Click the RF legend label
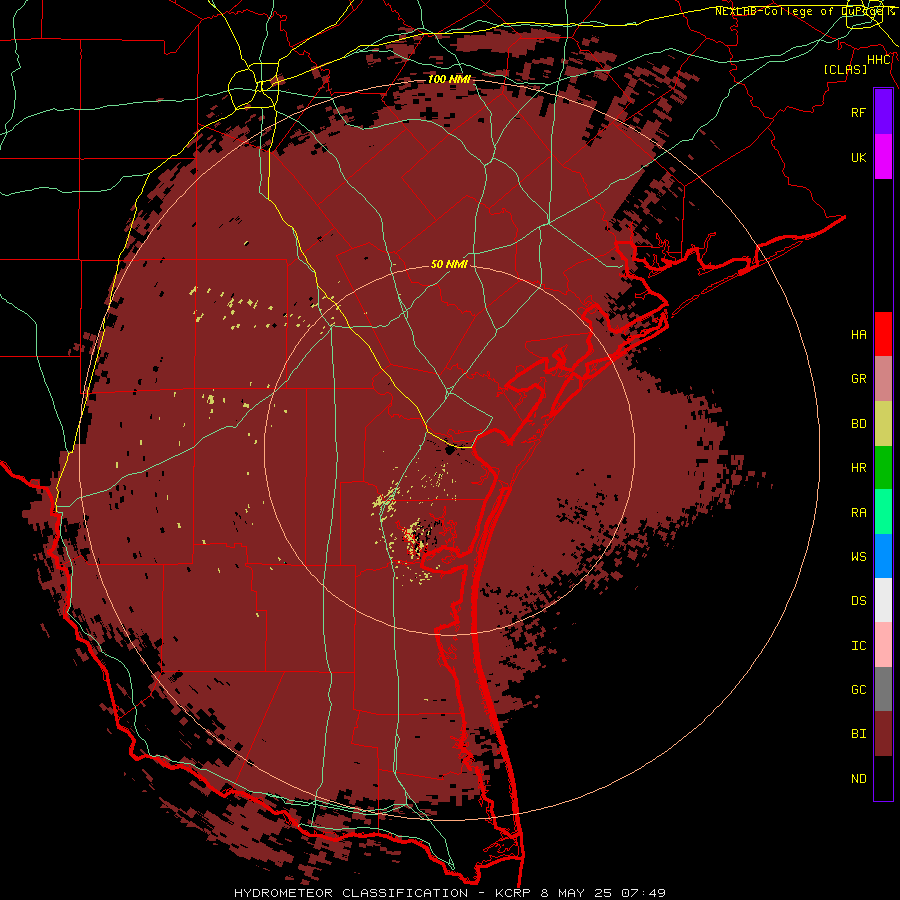900x900 pixels. [x=858, y=112]
